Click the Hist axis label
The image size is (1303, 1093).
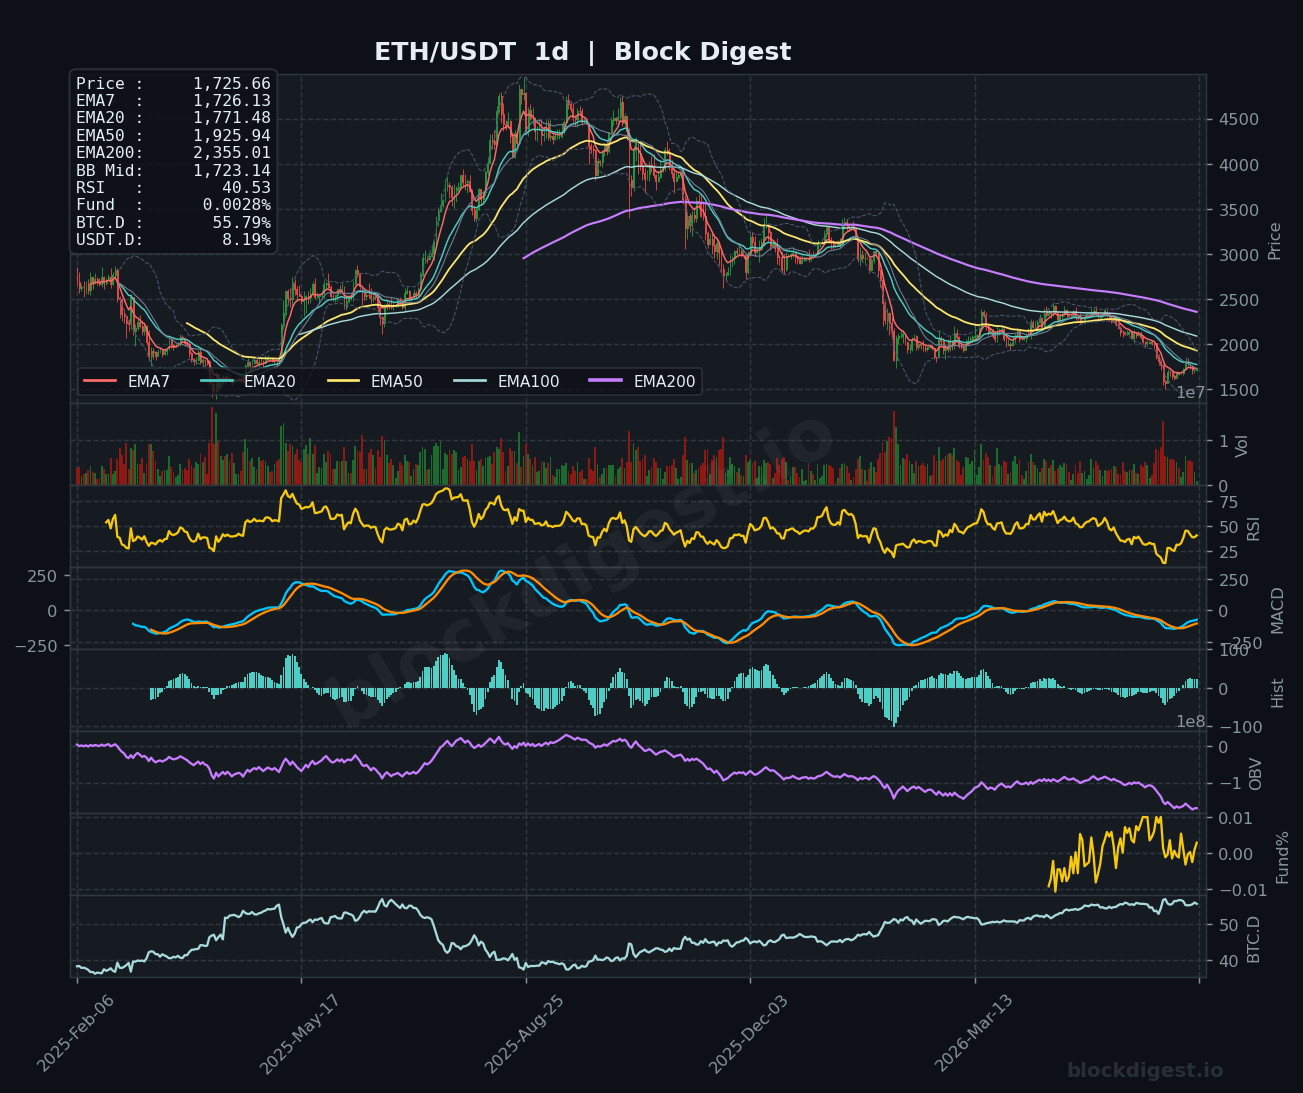point(1278,692)
